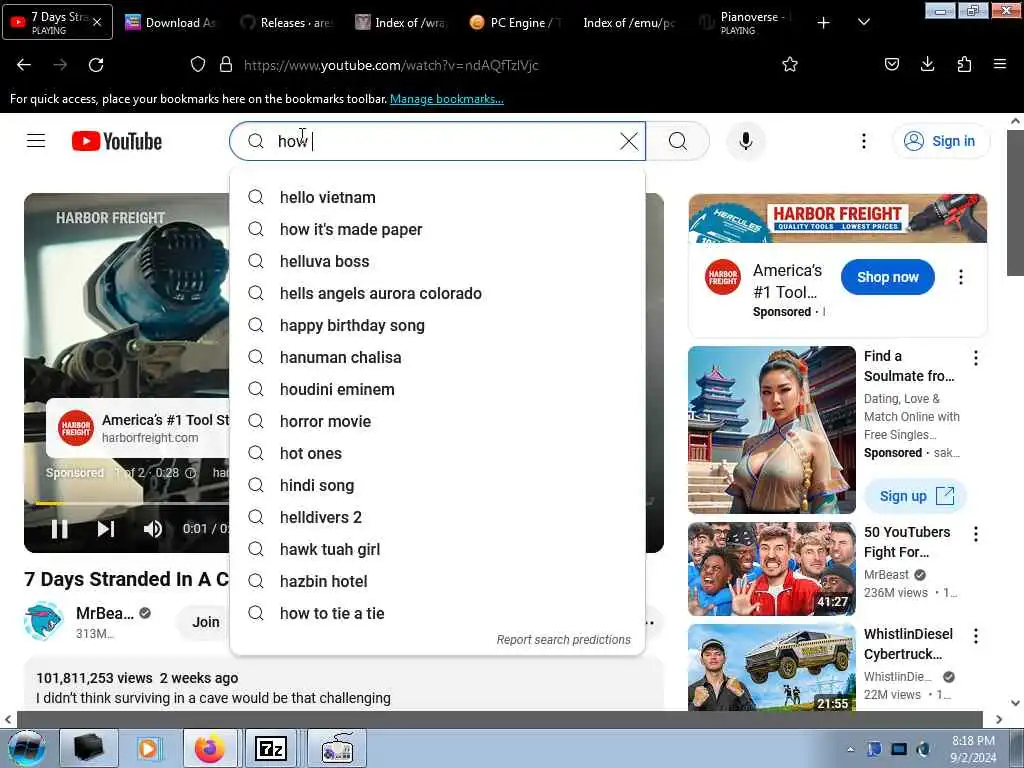Image resolution: width=1024 pixels, height=768 pixels.
Task: Open tracking protection shield icon
Action: coord(198,65)
